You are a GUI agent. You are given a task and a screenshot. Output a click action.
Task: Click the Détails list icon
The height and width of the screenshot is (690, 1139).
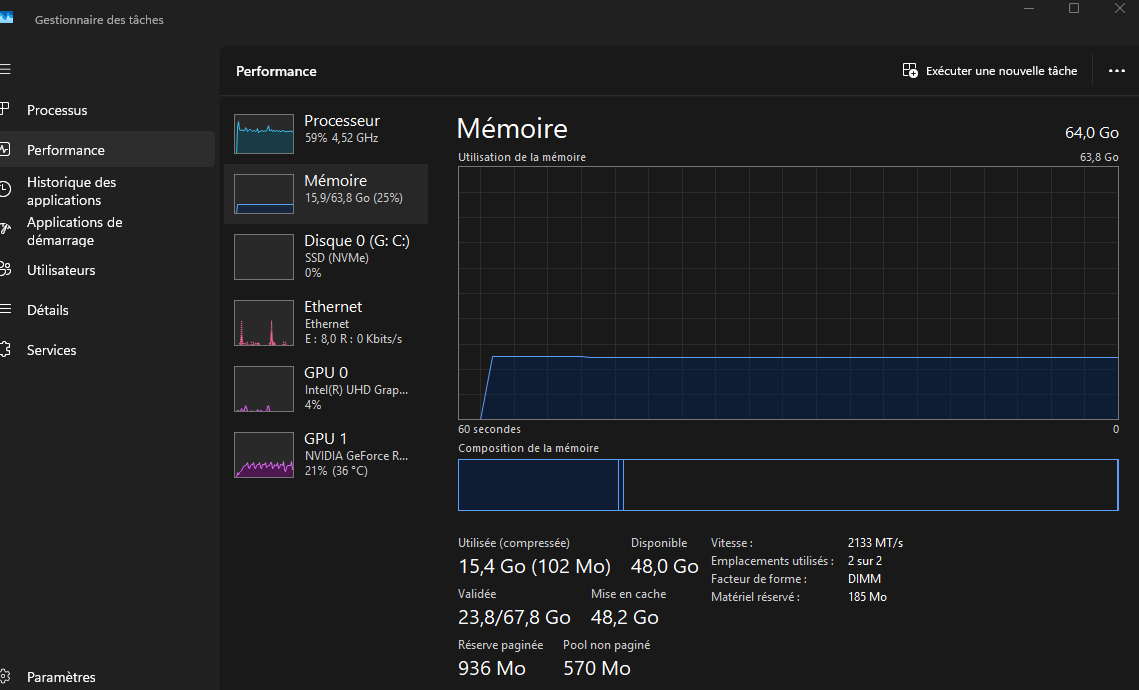click(5, 309)
